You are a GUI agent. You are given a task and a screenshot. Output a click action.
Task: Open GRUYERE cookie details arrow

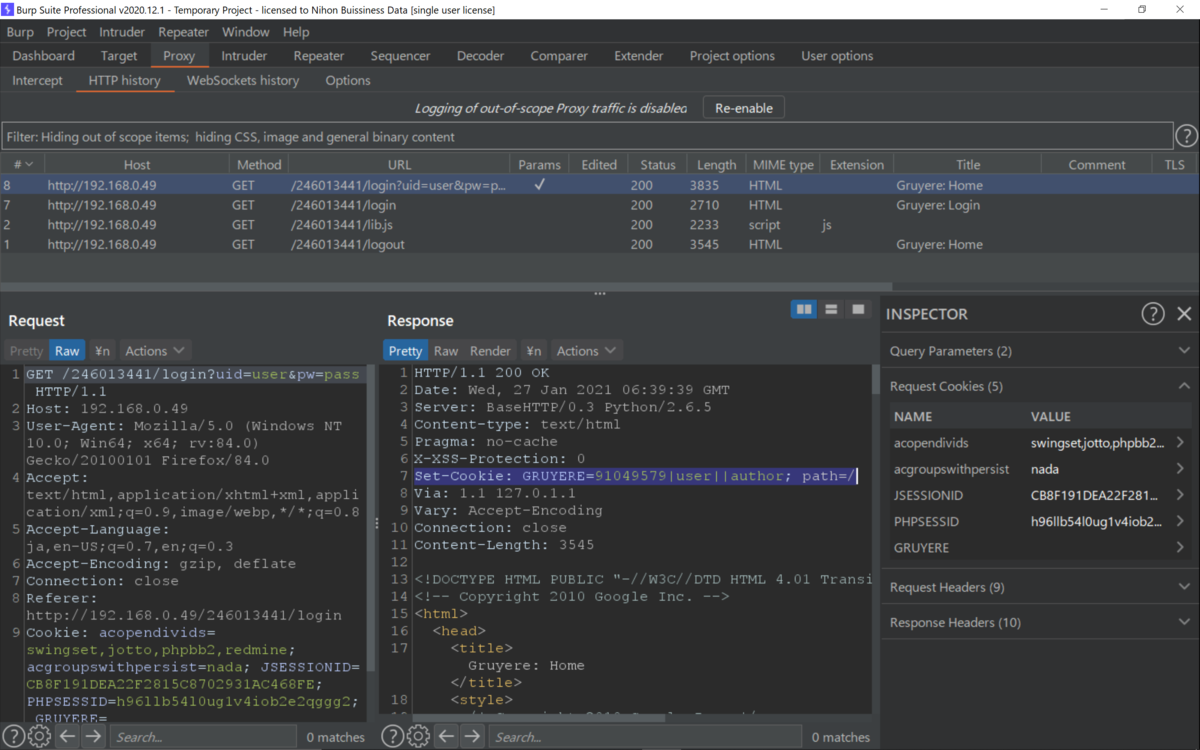[x=1181, y=547]
